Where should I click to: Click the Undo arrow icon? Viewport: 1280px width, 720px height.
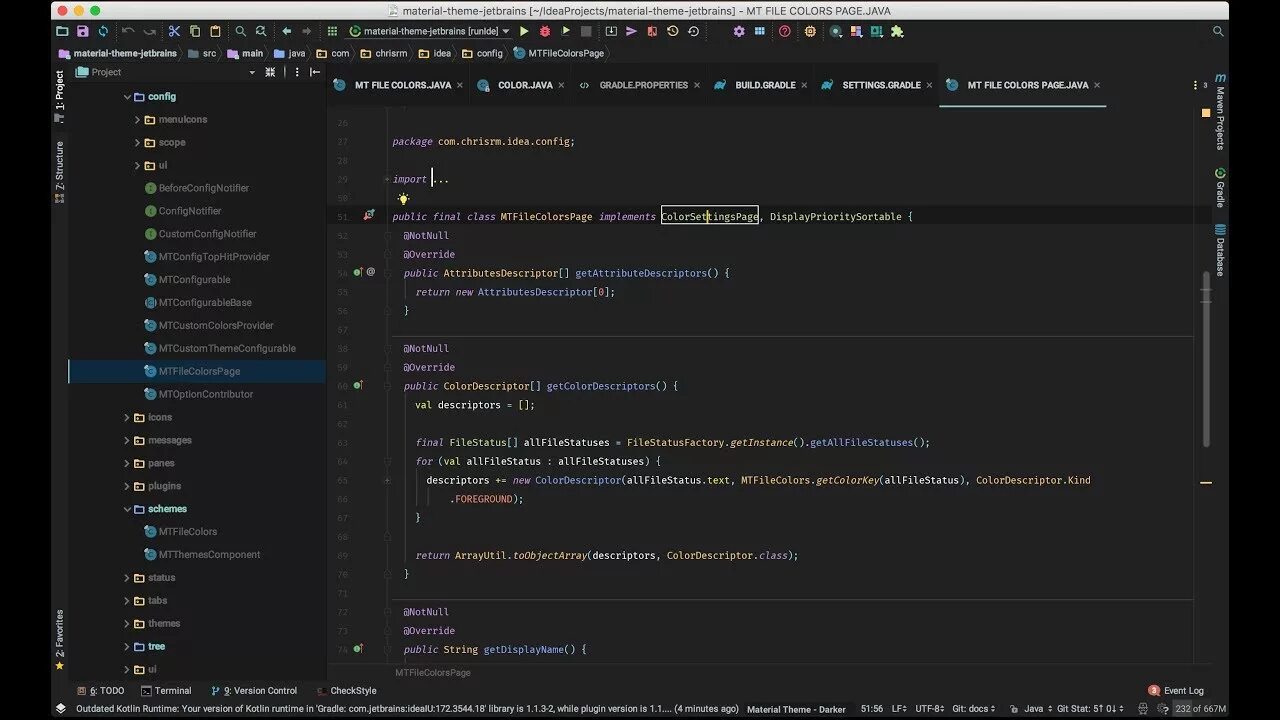(x=128, y=31)
